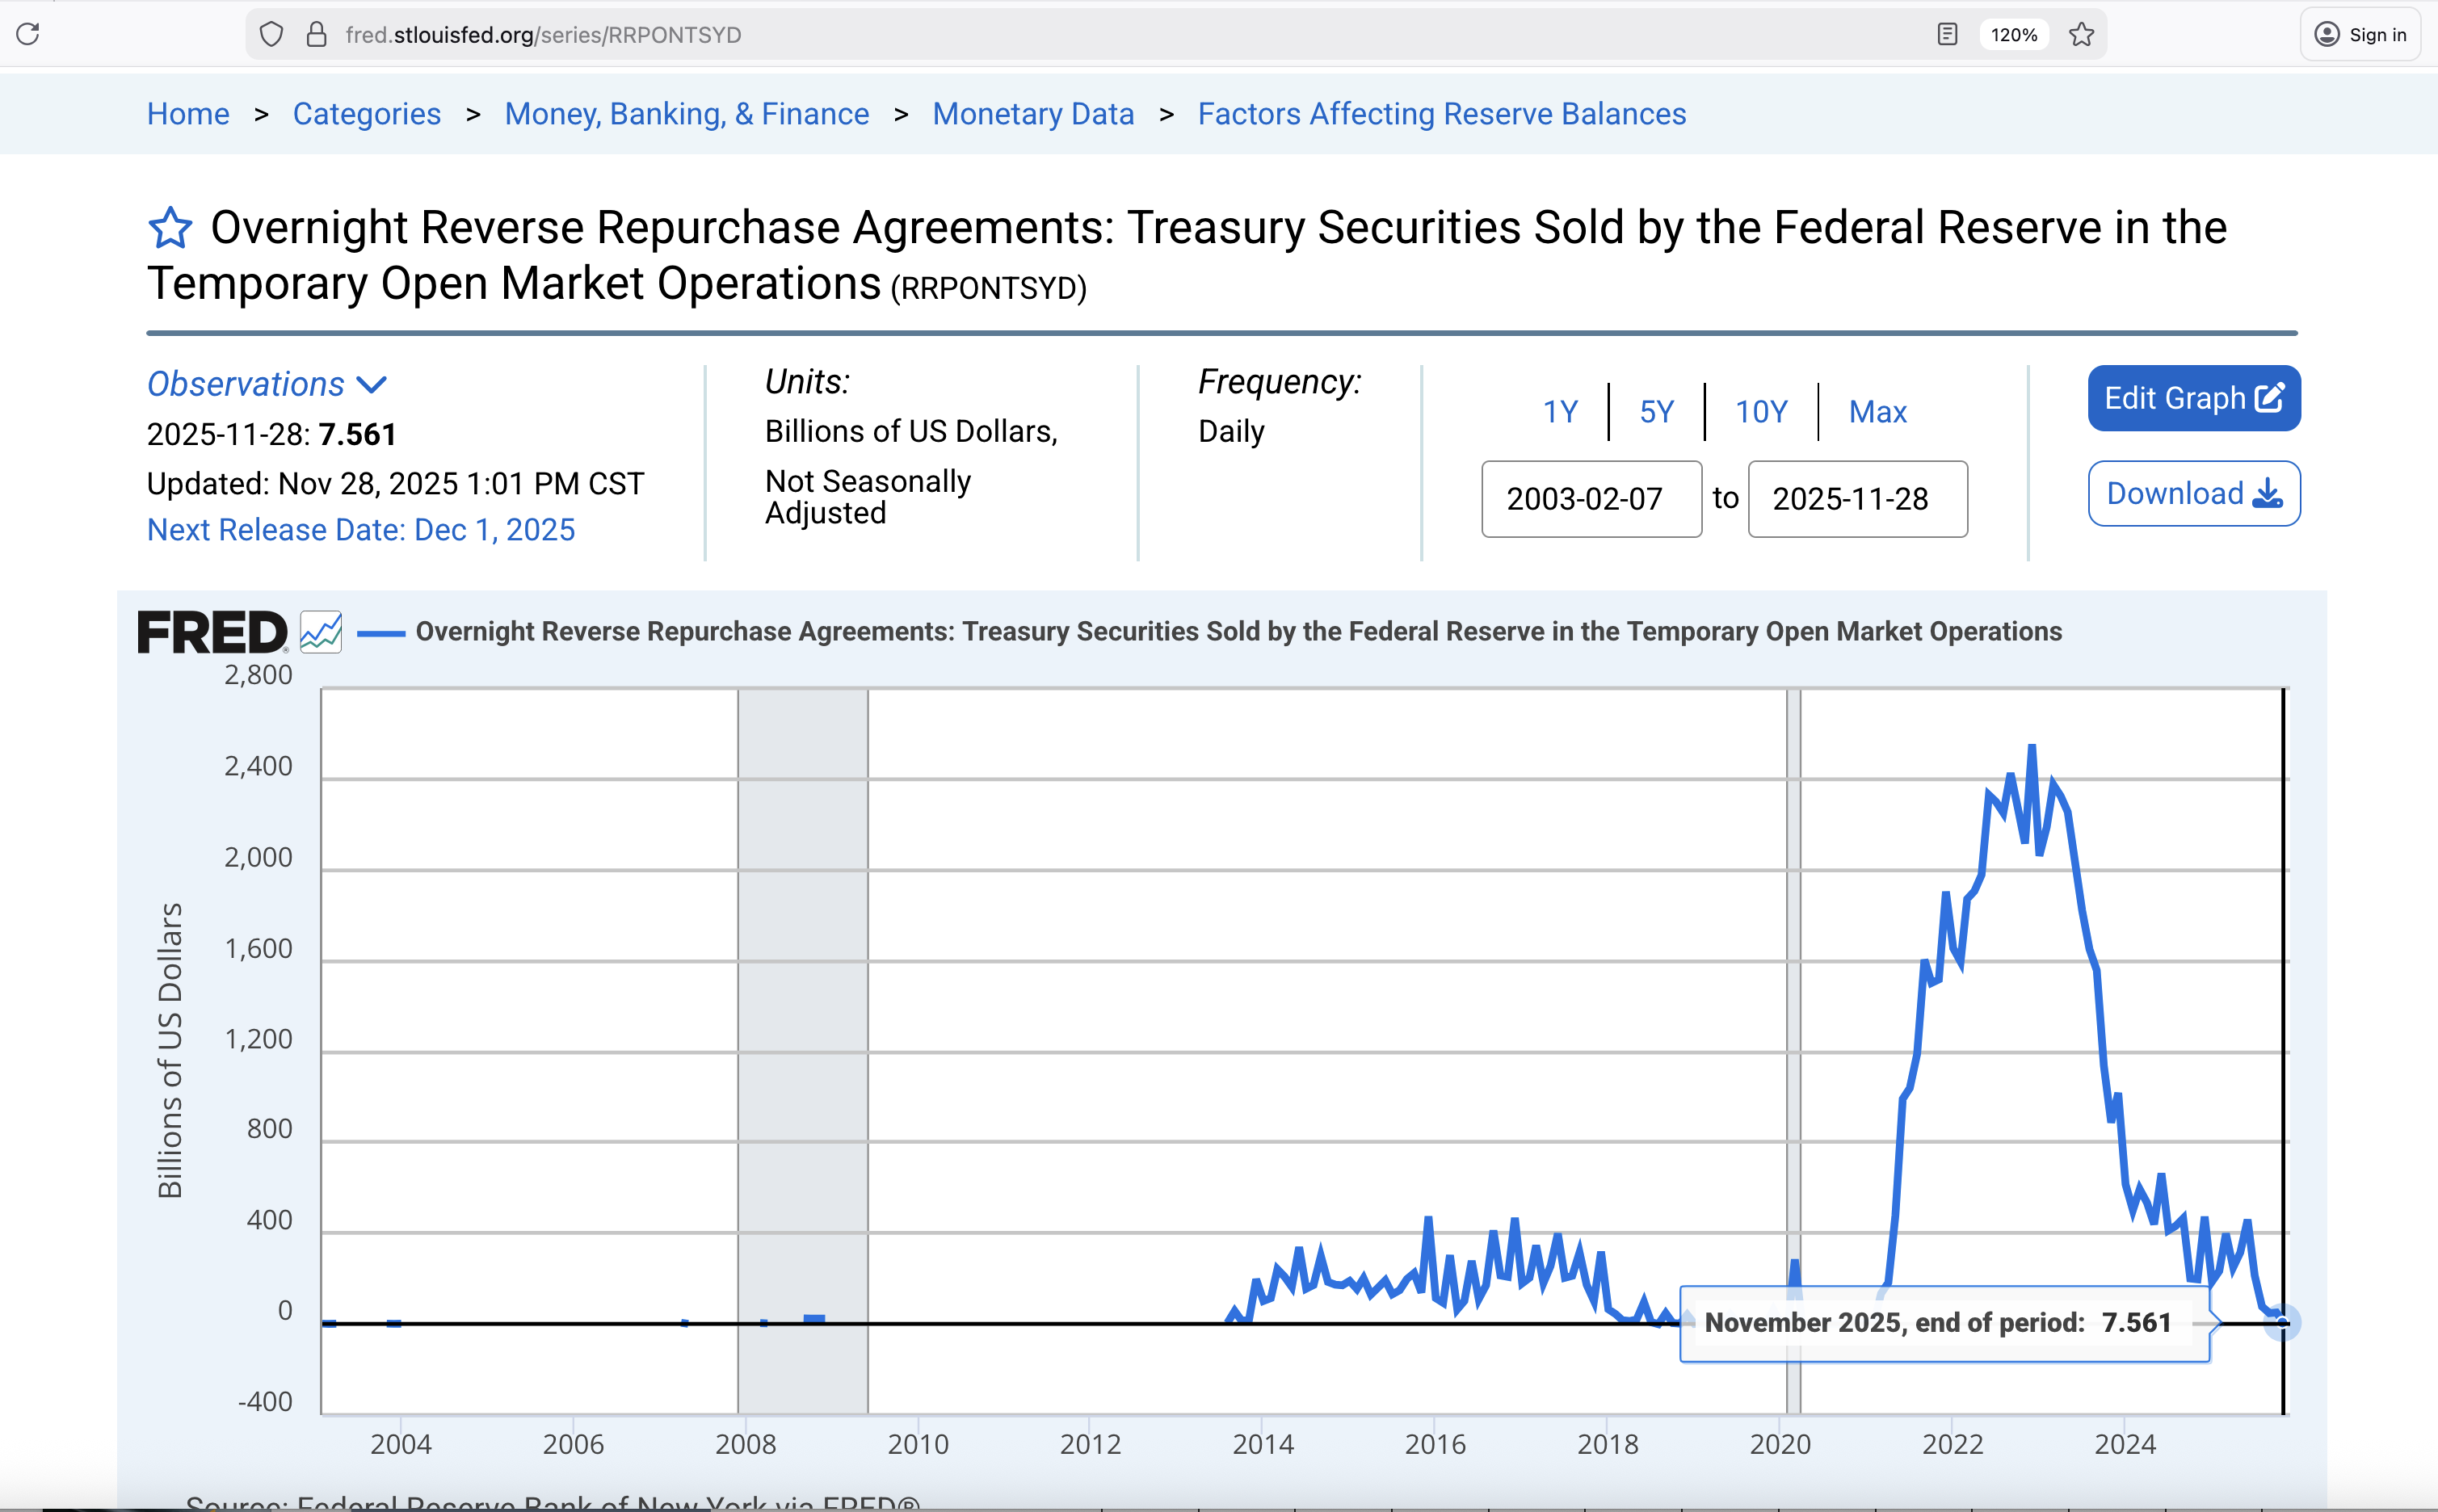Click the start date field 2003-02-07

pyautogui.click(x=1590, y=499)
